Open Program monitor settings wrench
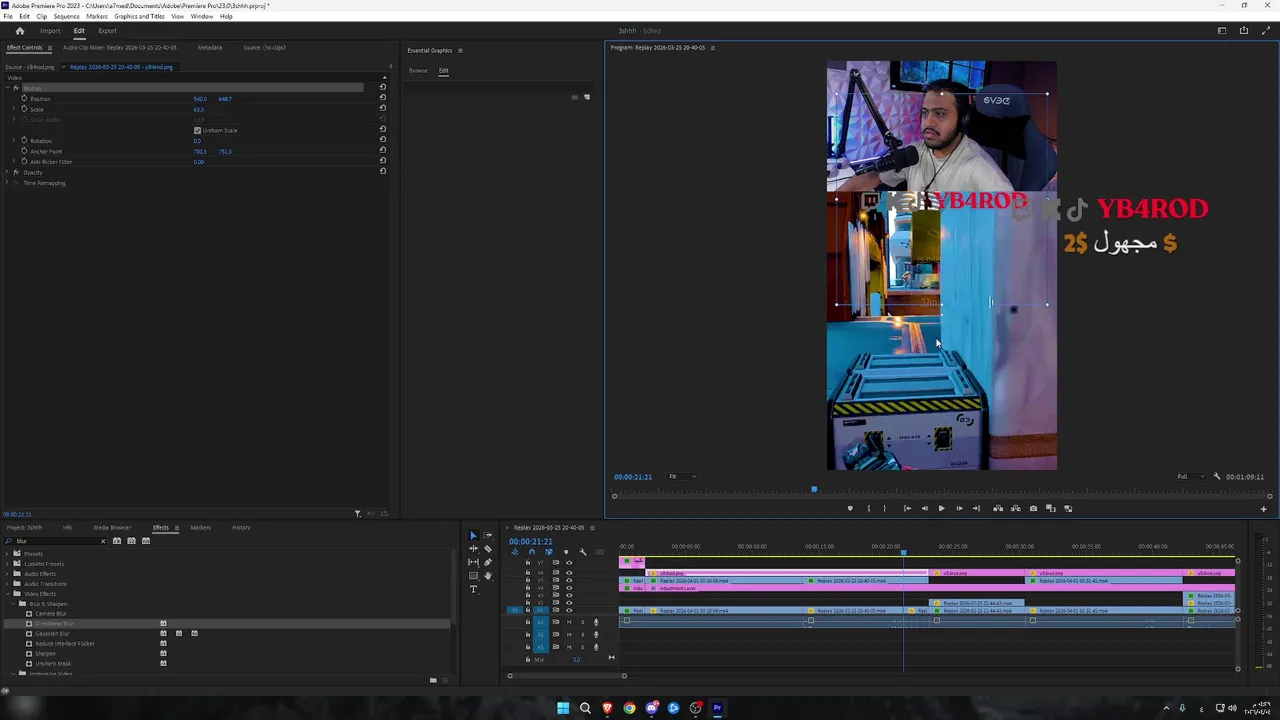 pyautogui.click(x=1217, y=477)
